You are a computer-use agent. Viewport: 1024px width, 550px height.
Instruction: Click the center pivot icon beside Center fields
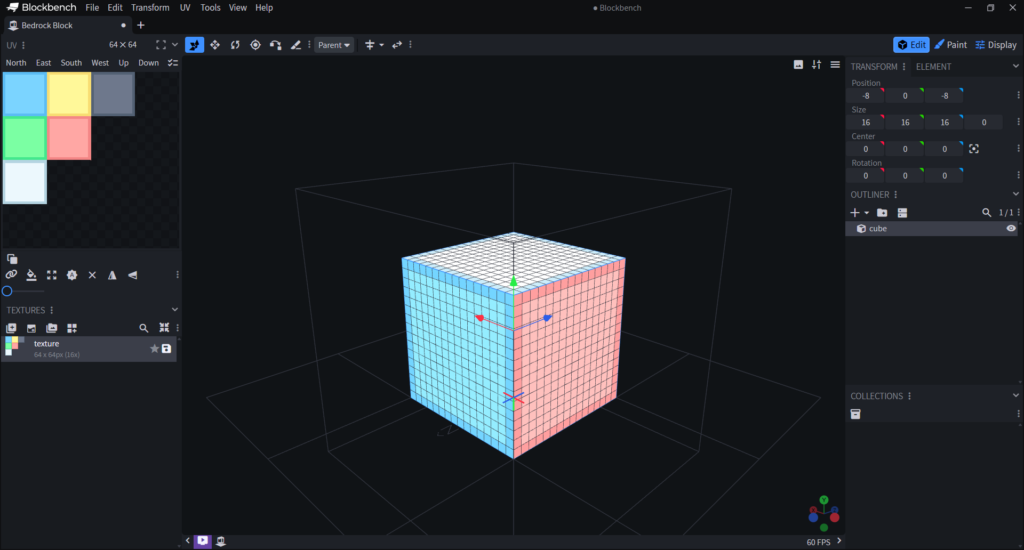pos(974,149)
